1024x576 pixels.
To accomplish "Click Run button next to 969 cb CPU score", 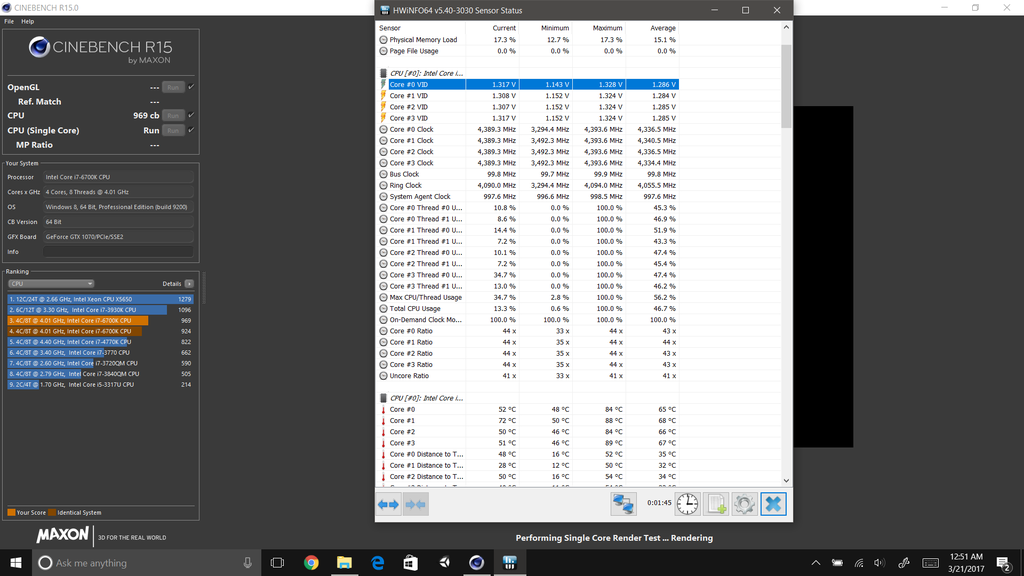I will pos(173,116).
